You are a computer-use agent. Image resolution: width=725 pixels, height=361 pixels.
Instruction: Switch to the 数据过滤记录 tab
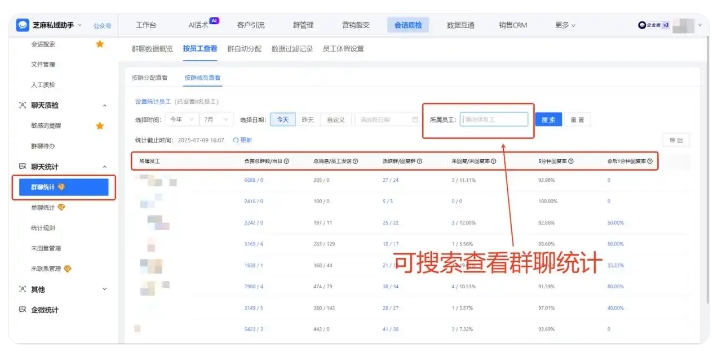pos(292,49)
